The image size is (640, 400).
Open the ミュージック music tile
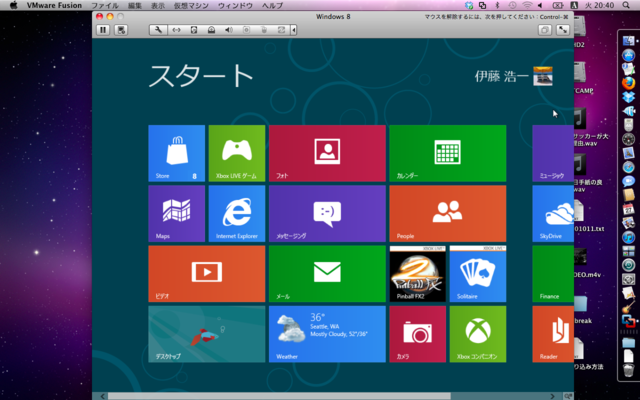(x=553, y=153)
